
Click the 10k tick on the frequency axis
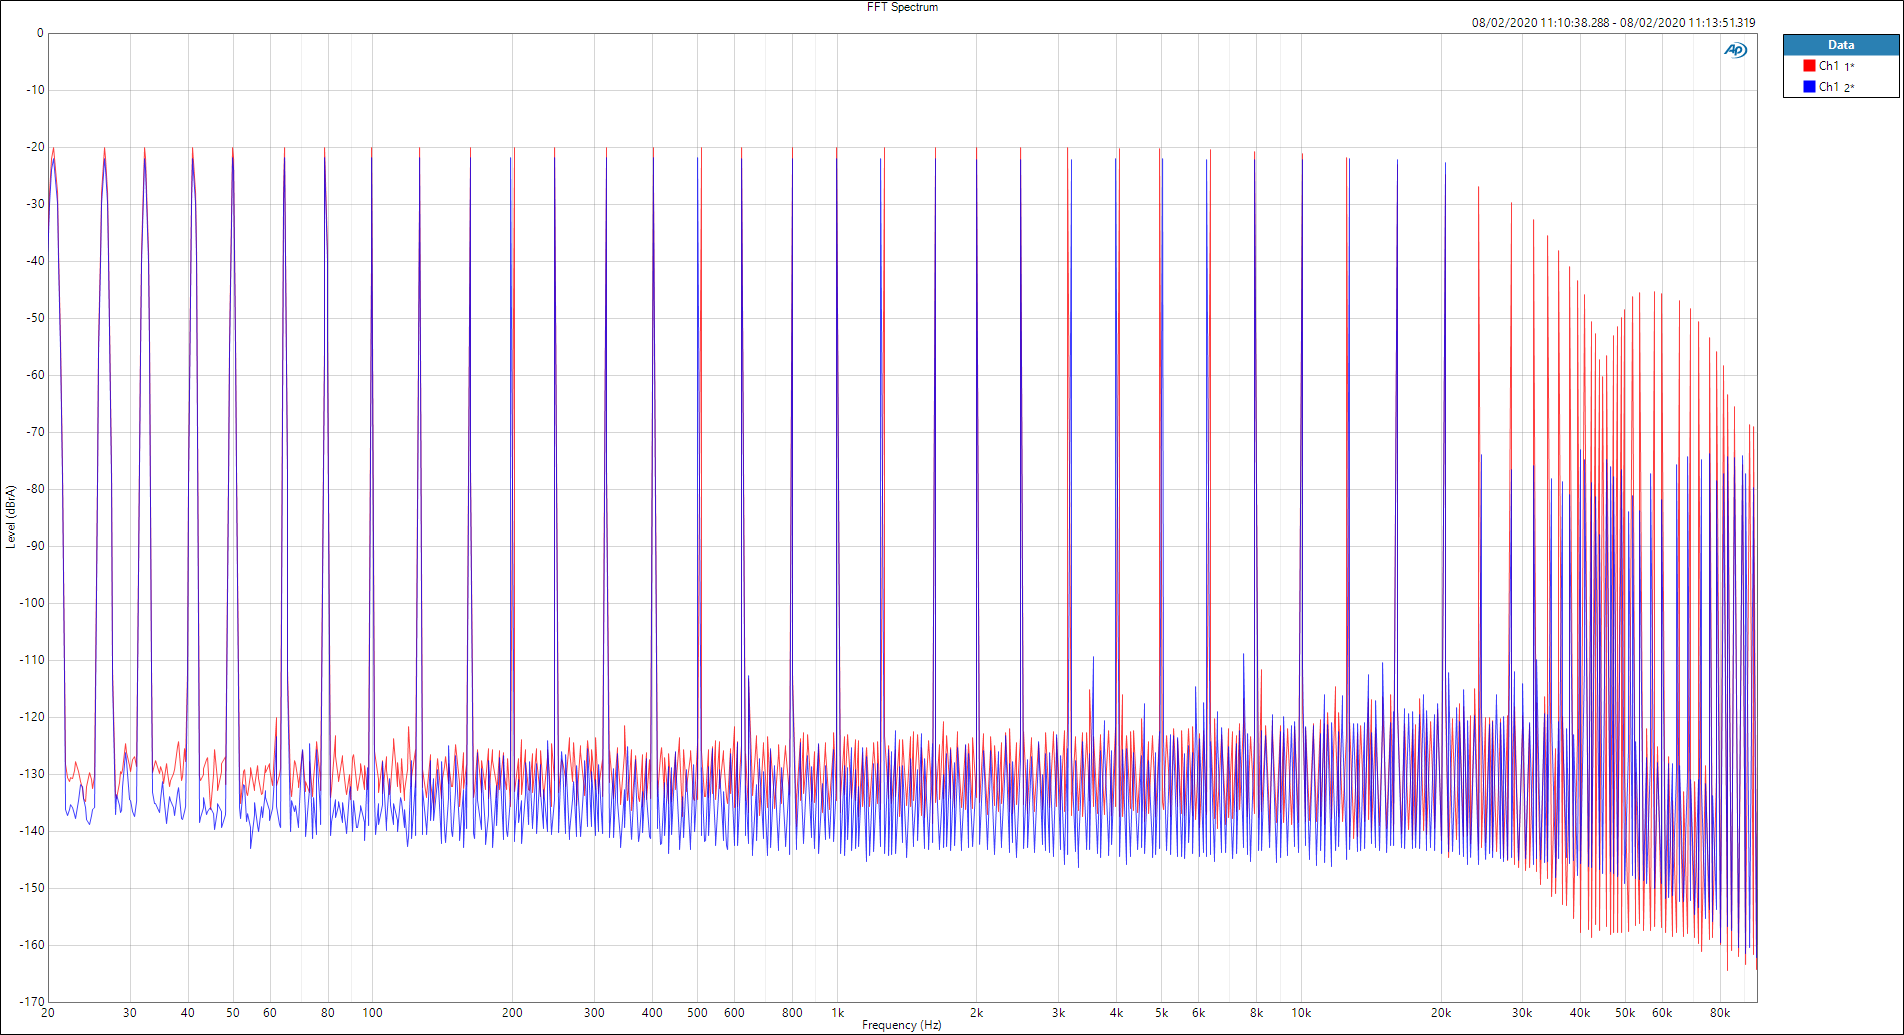pos(1300,1013)
